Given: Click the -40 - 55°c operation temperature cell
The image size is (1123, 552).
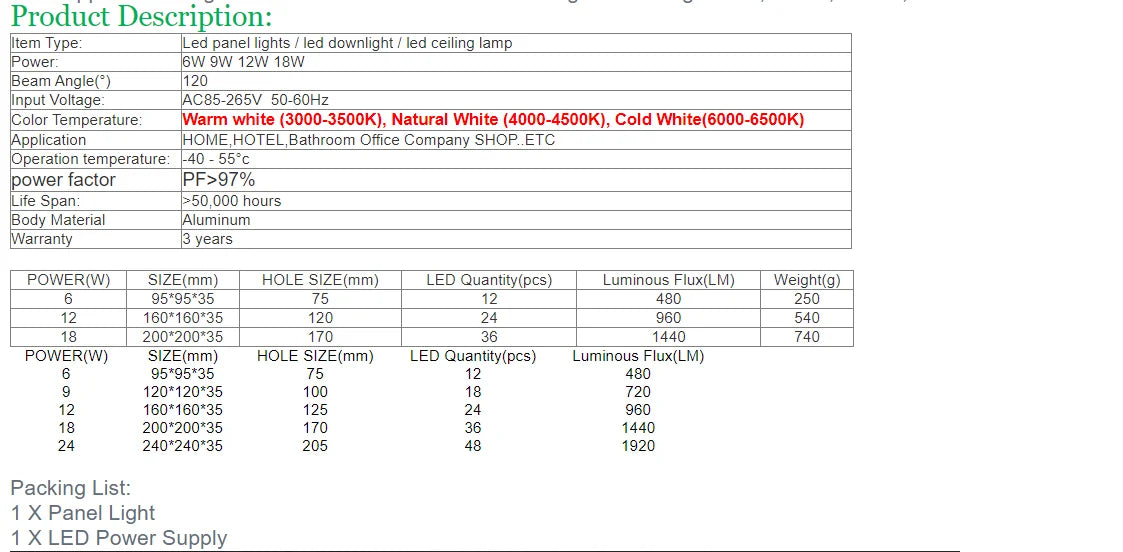Looking at the screenshot, I should (x=516, y=159).
